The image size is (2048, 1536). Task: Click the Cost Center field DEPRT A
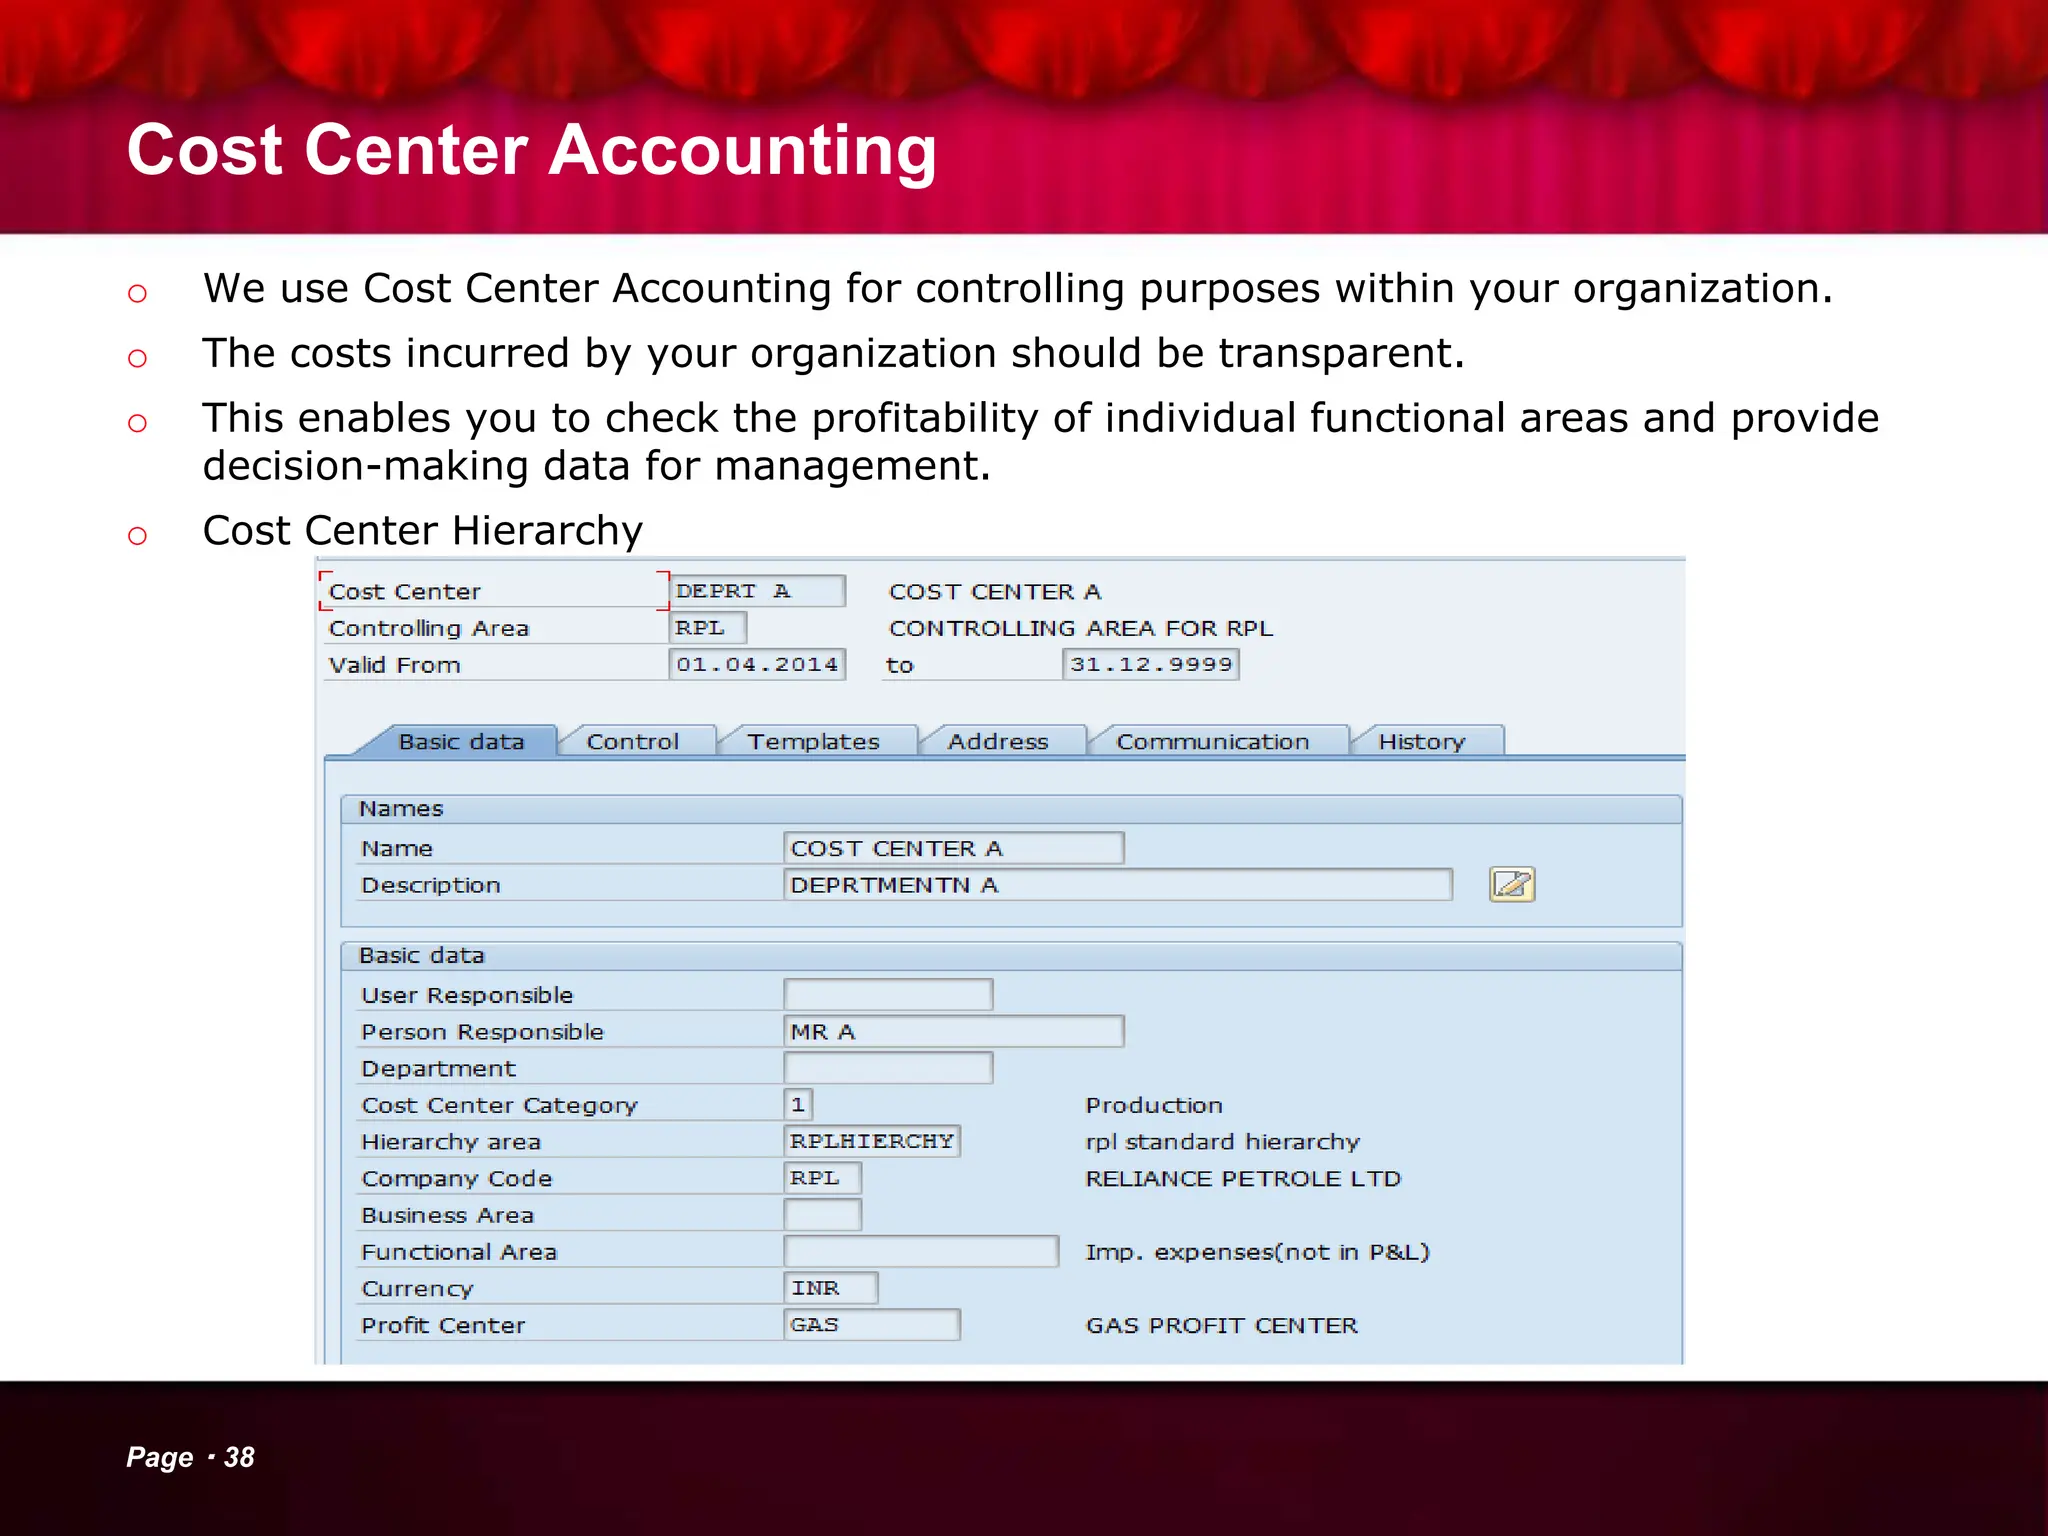pos(757,591)
